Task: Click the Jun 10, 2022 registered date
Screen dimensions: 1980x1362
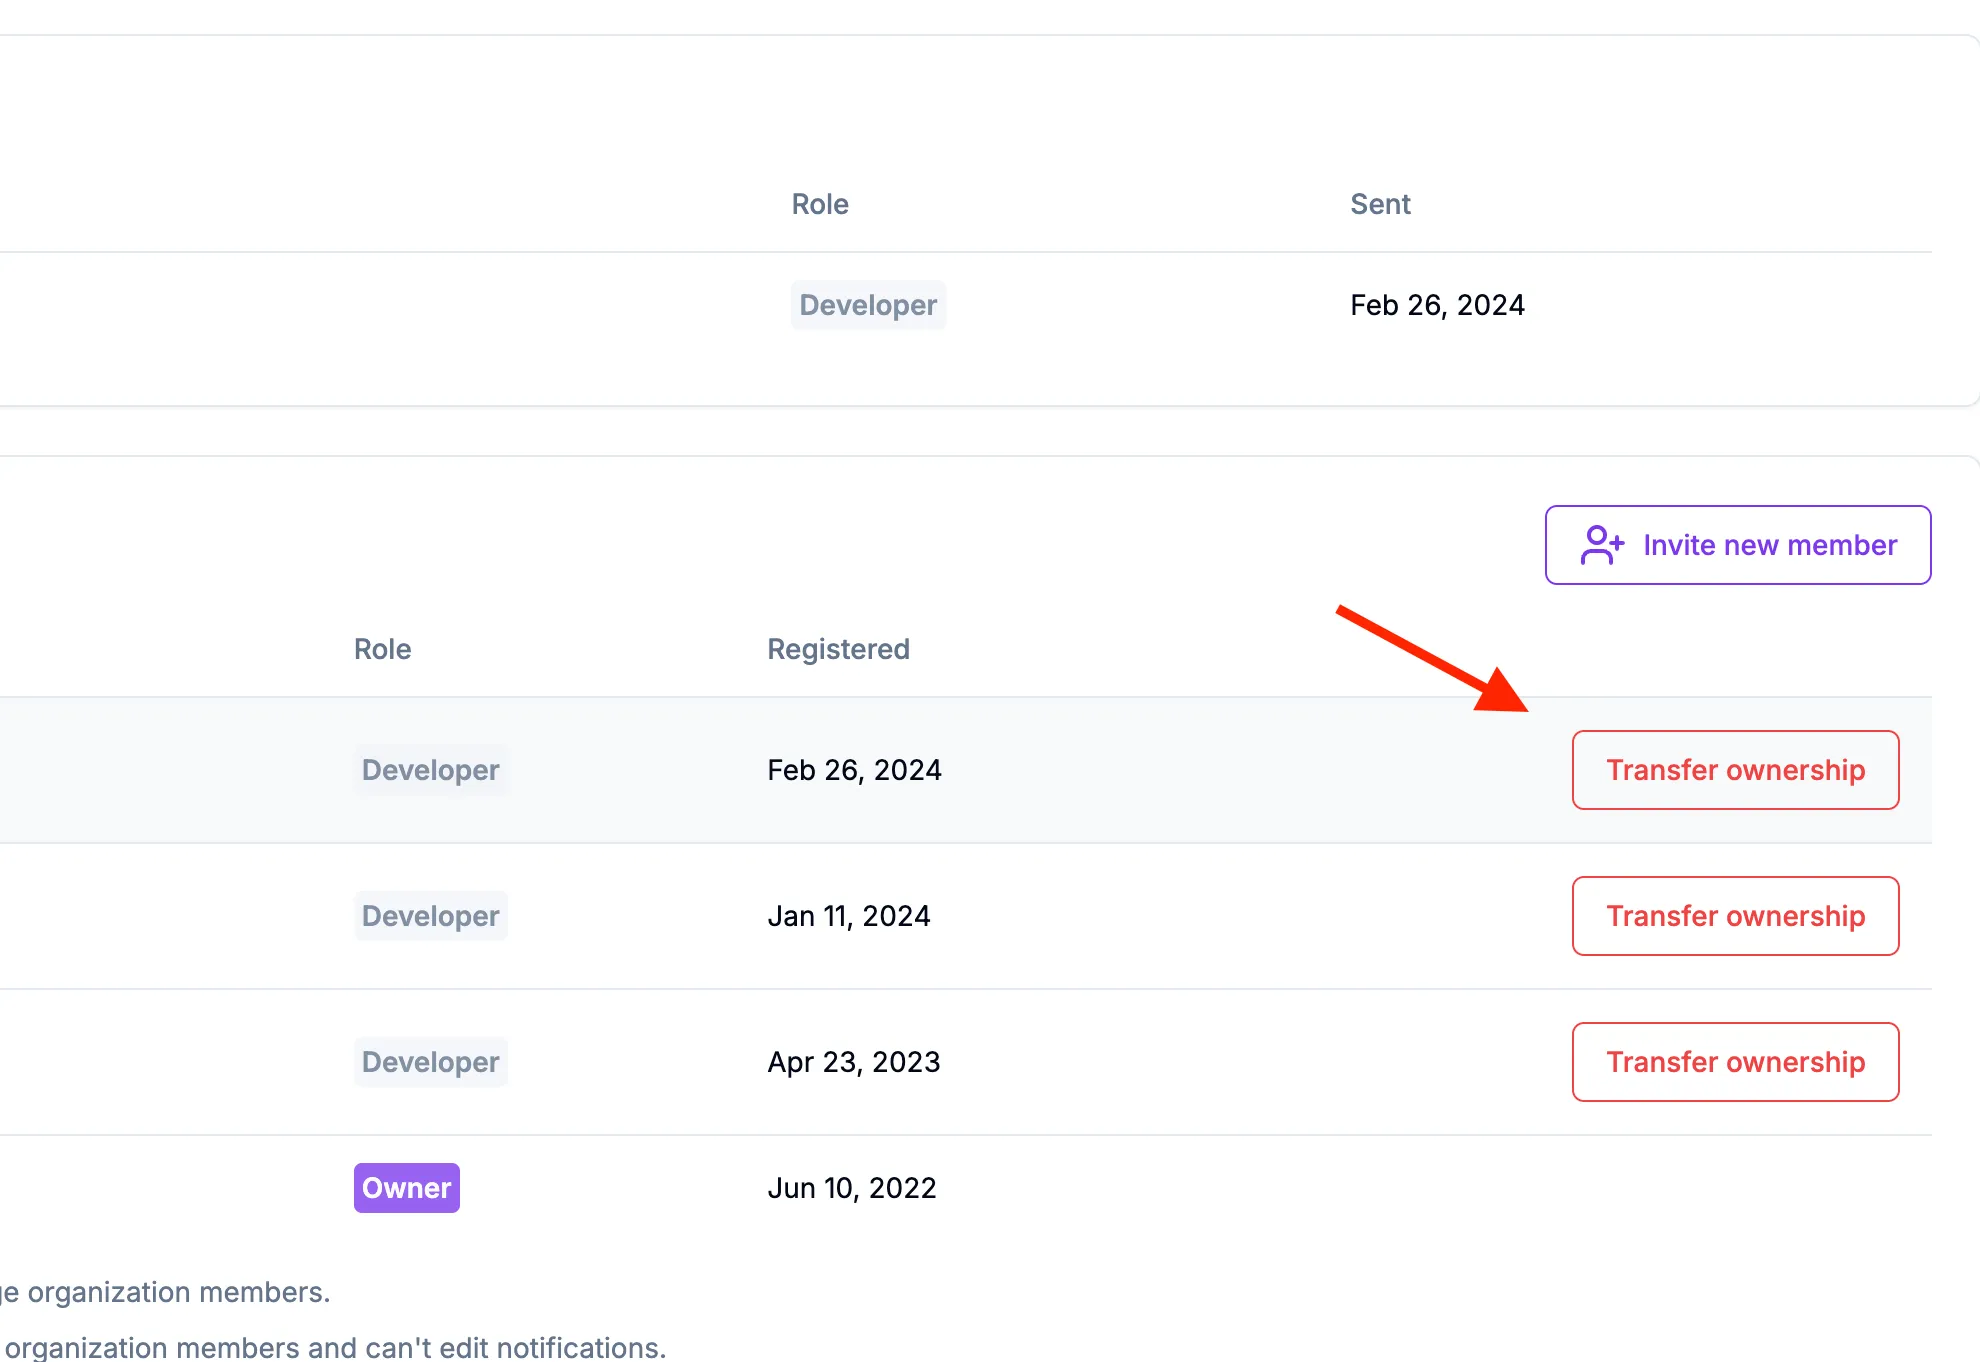Action: 852,1188
